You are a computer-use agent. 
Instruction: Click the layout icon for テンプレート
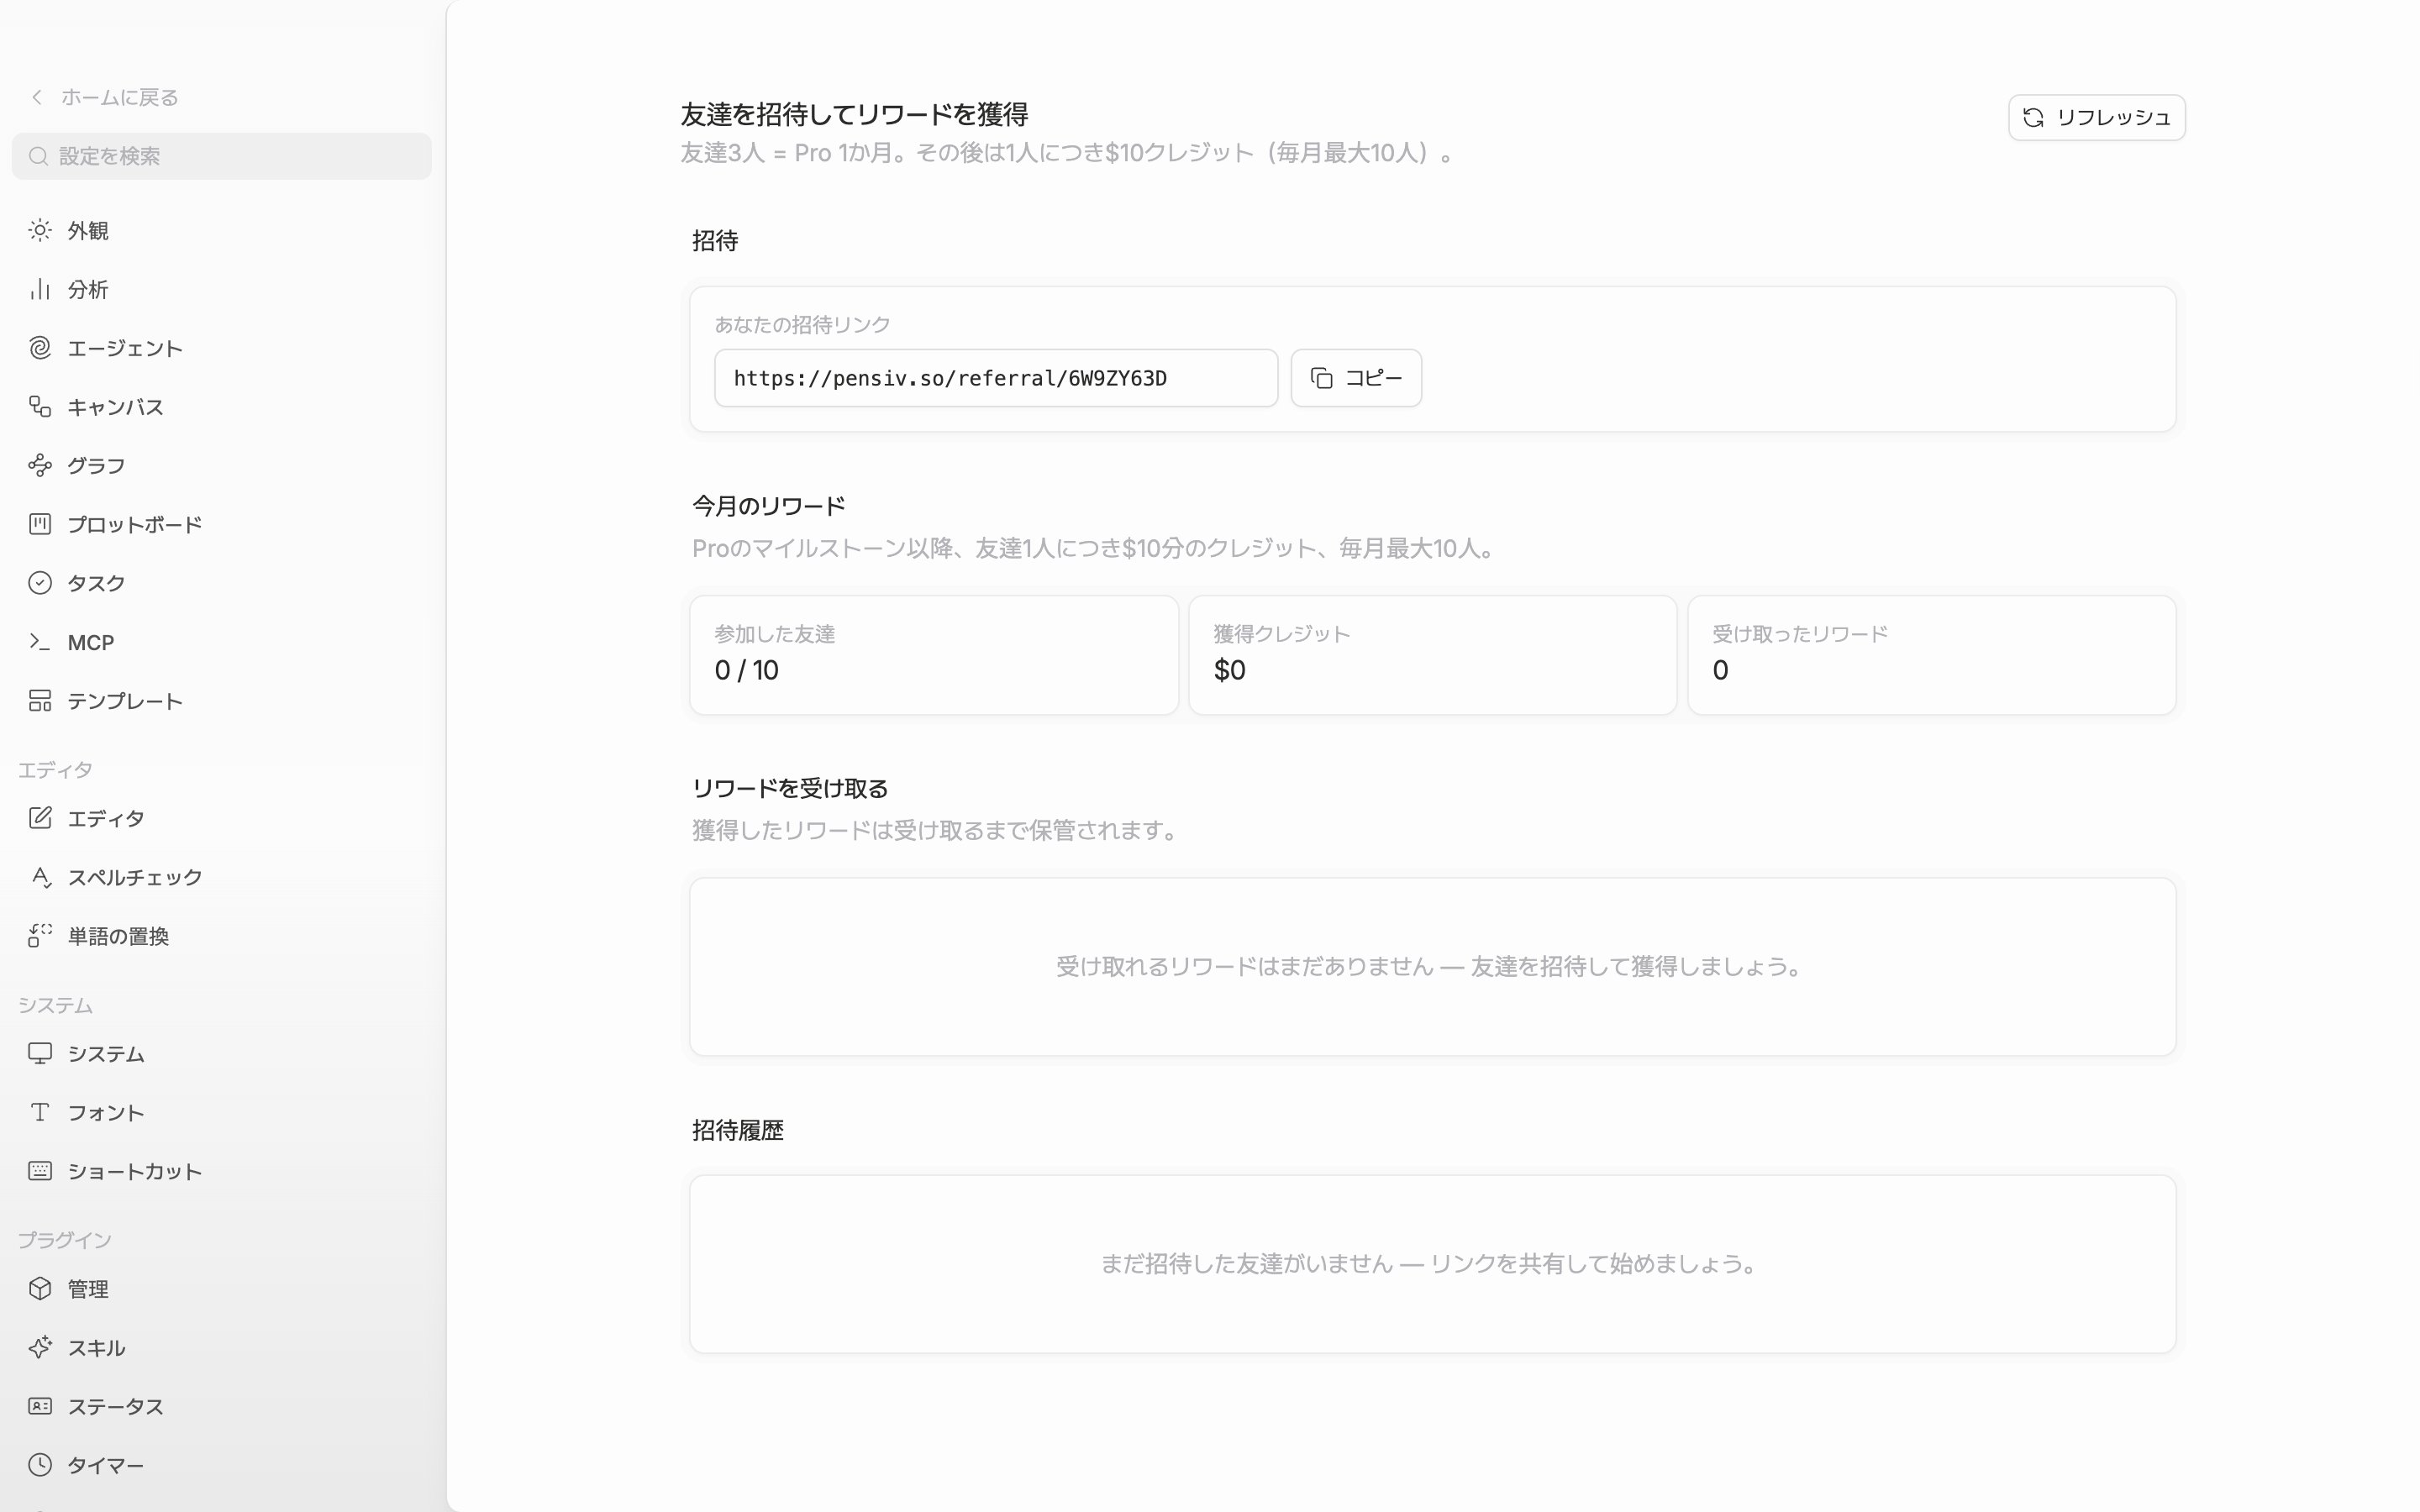(40, 701)
